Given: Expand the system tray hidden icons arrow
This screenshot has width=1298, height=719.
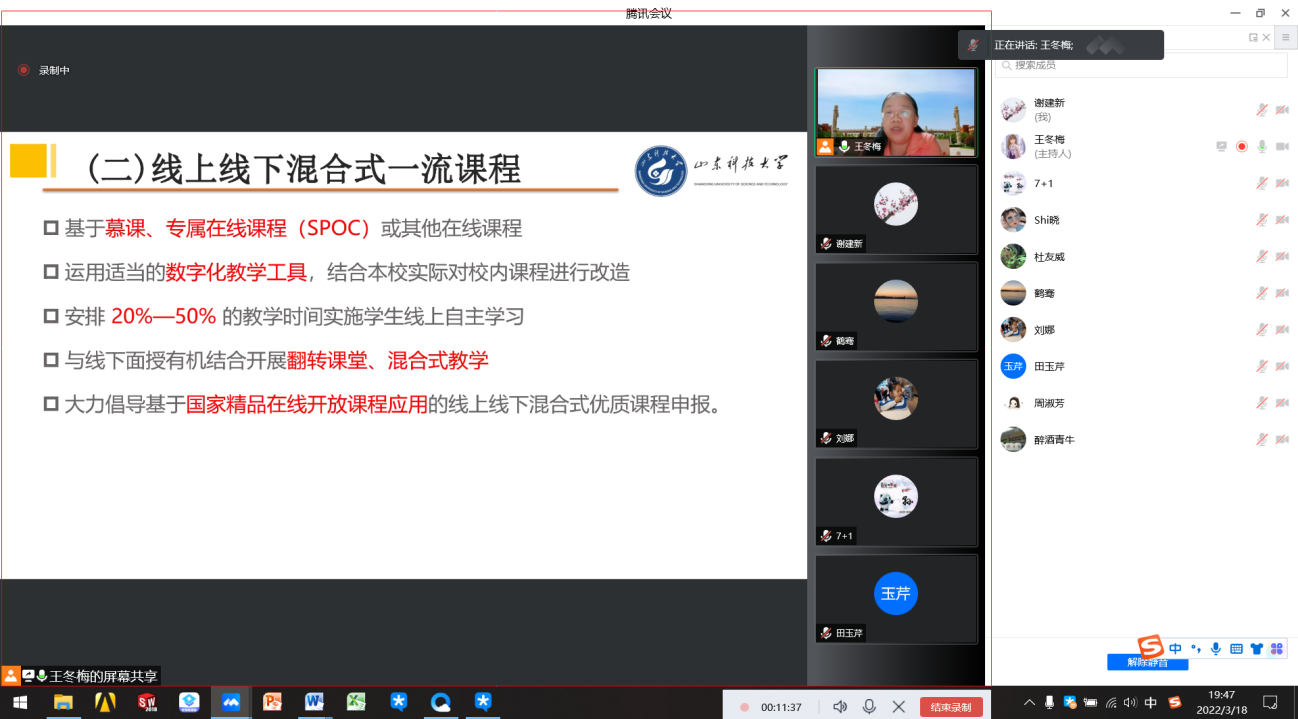Looking at the screenshot, I should [x=1029, y=702].
